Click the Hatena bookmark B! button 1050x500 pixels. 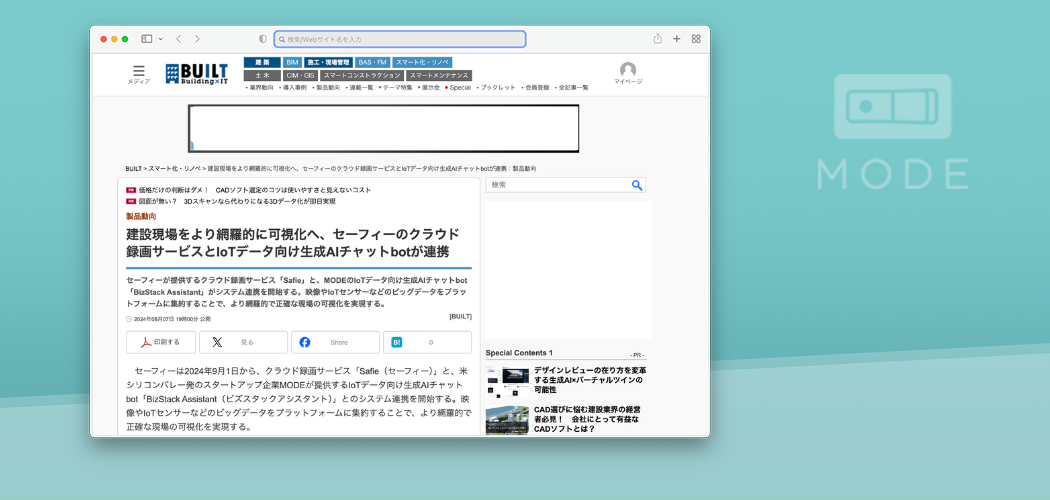tap(427, 342)
